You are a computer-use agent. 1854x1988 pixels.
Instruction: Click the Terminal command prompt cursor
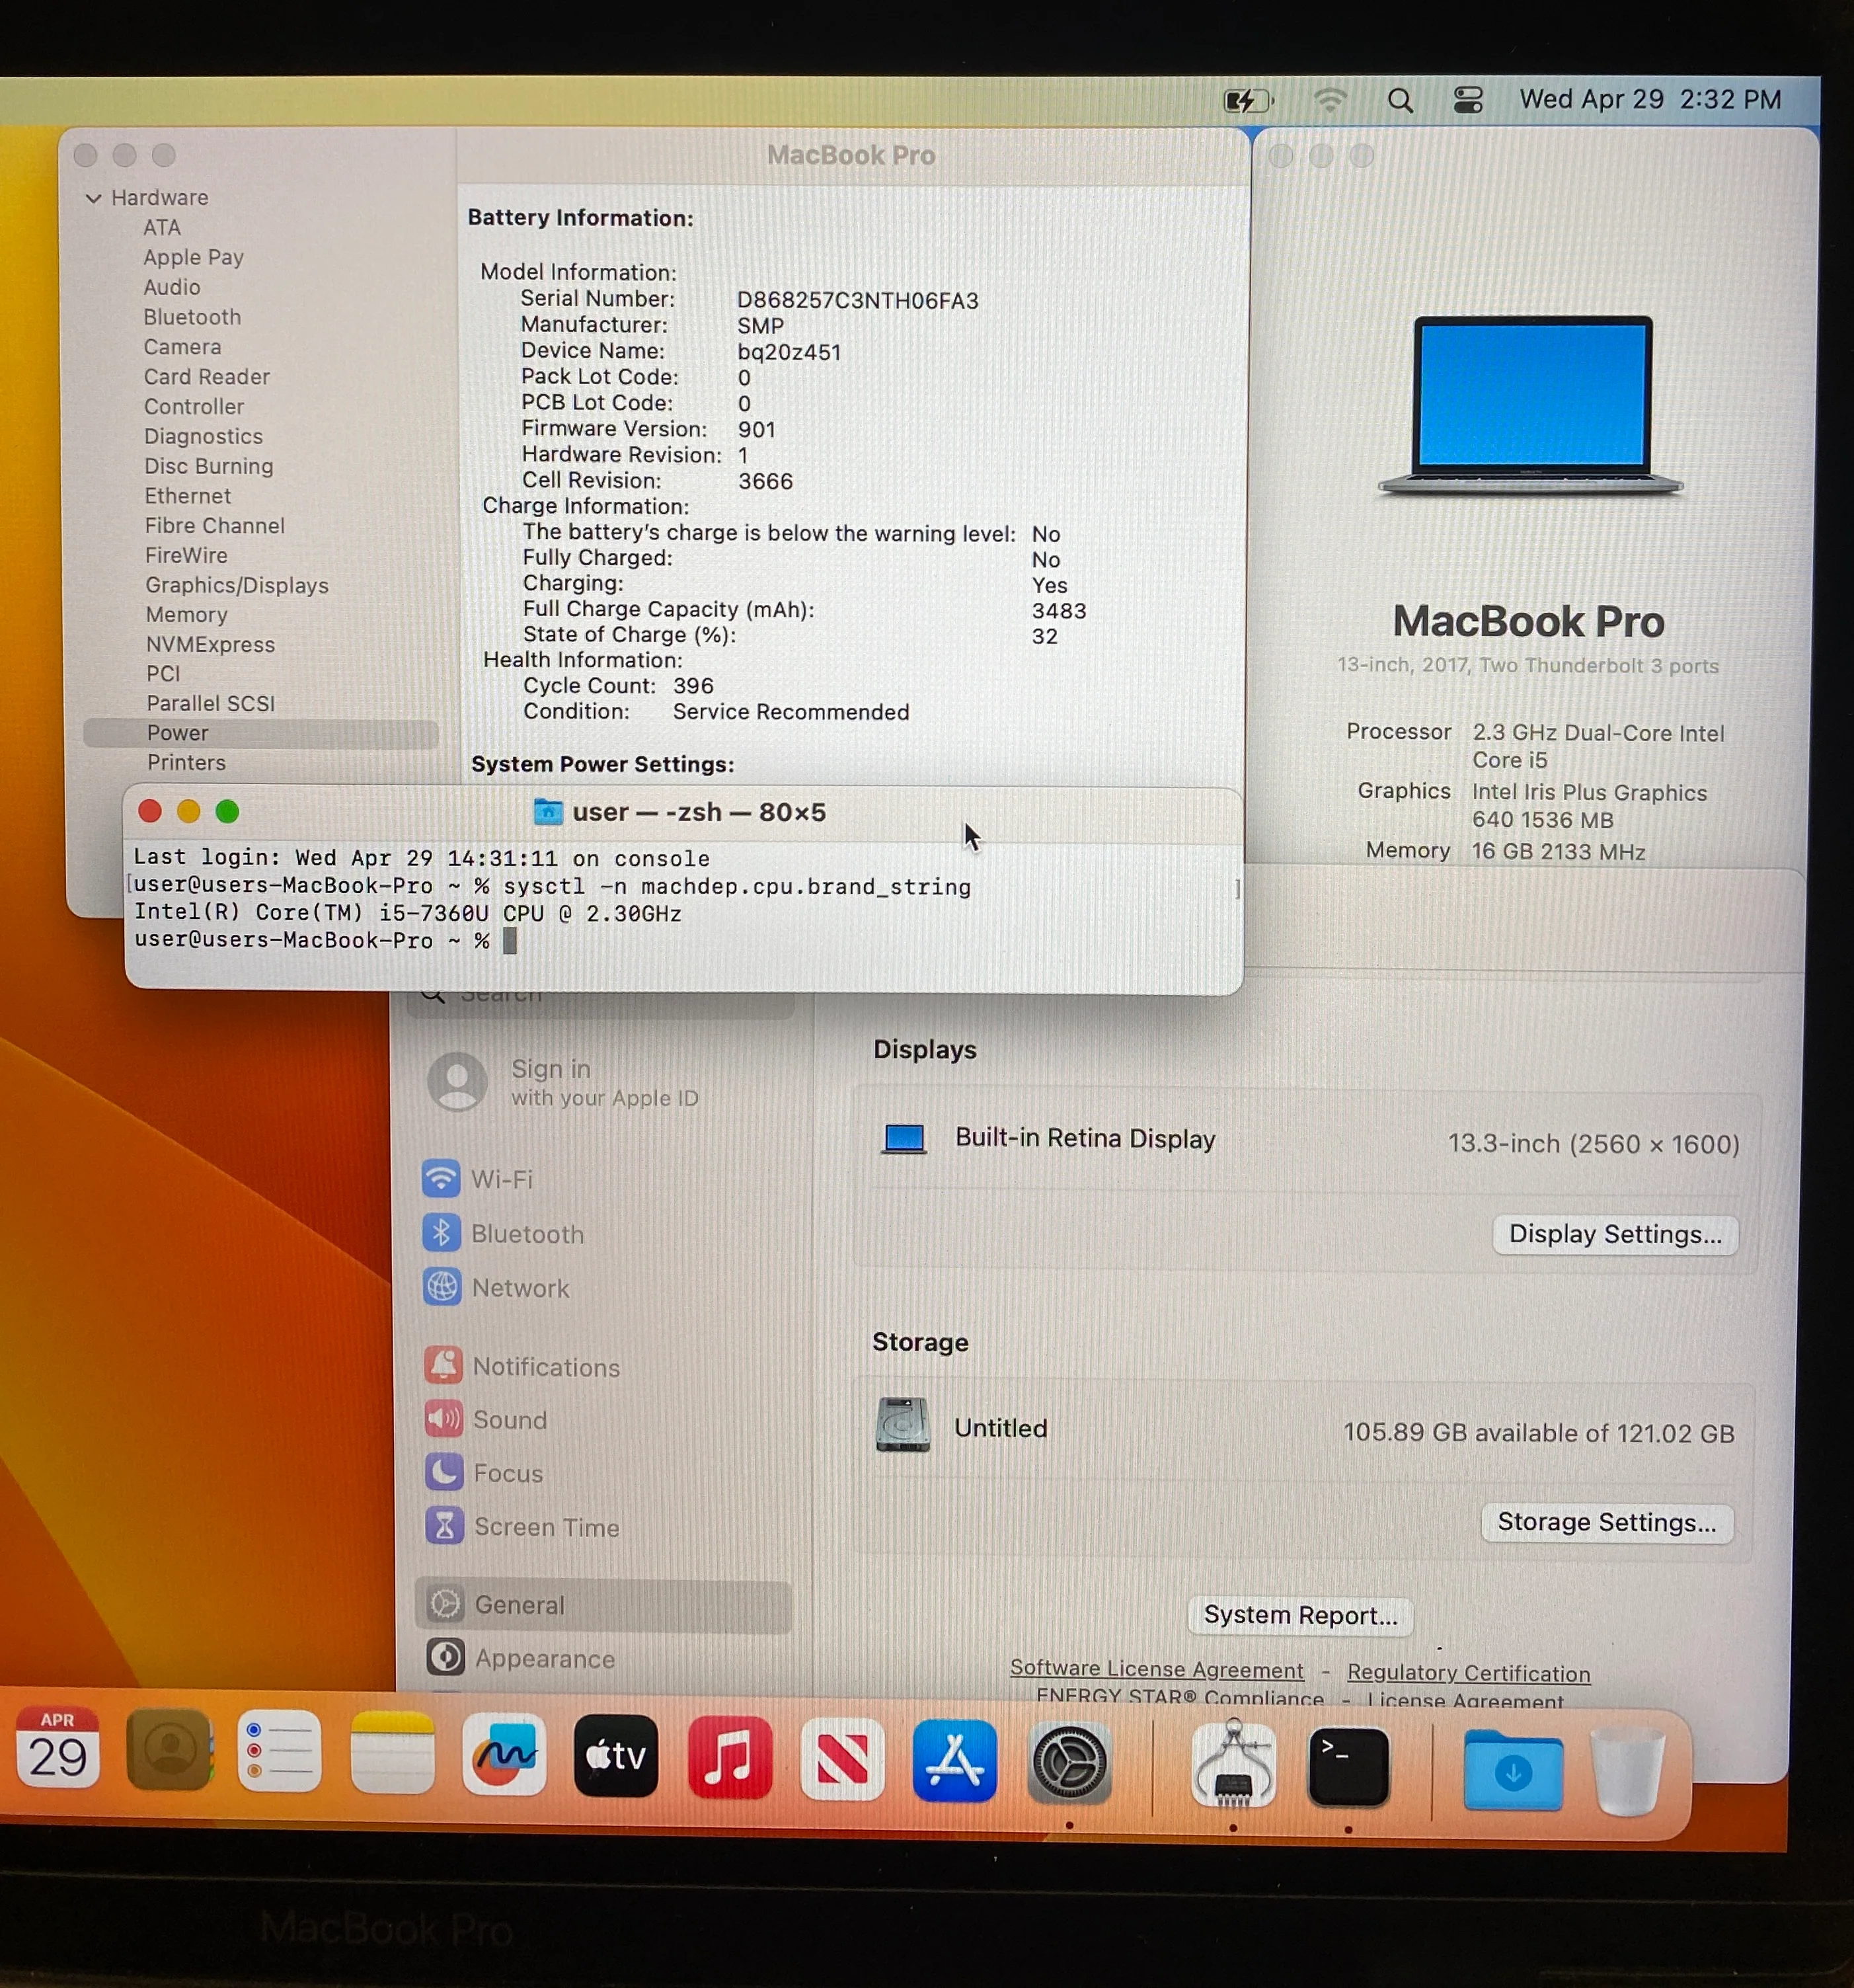[510, 941]
